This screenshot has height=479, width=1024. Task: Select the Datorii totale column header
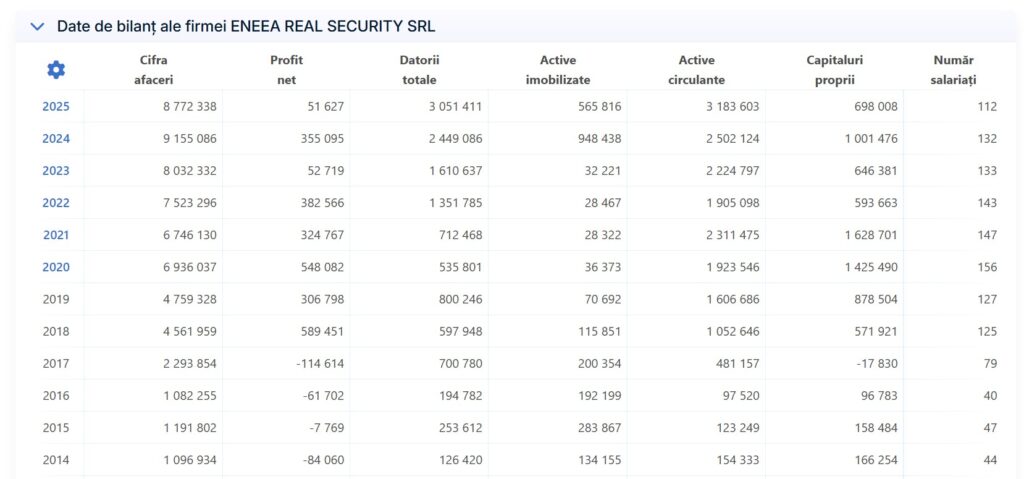419,70
